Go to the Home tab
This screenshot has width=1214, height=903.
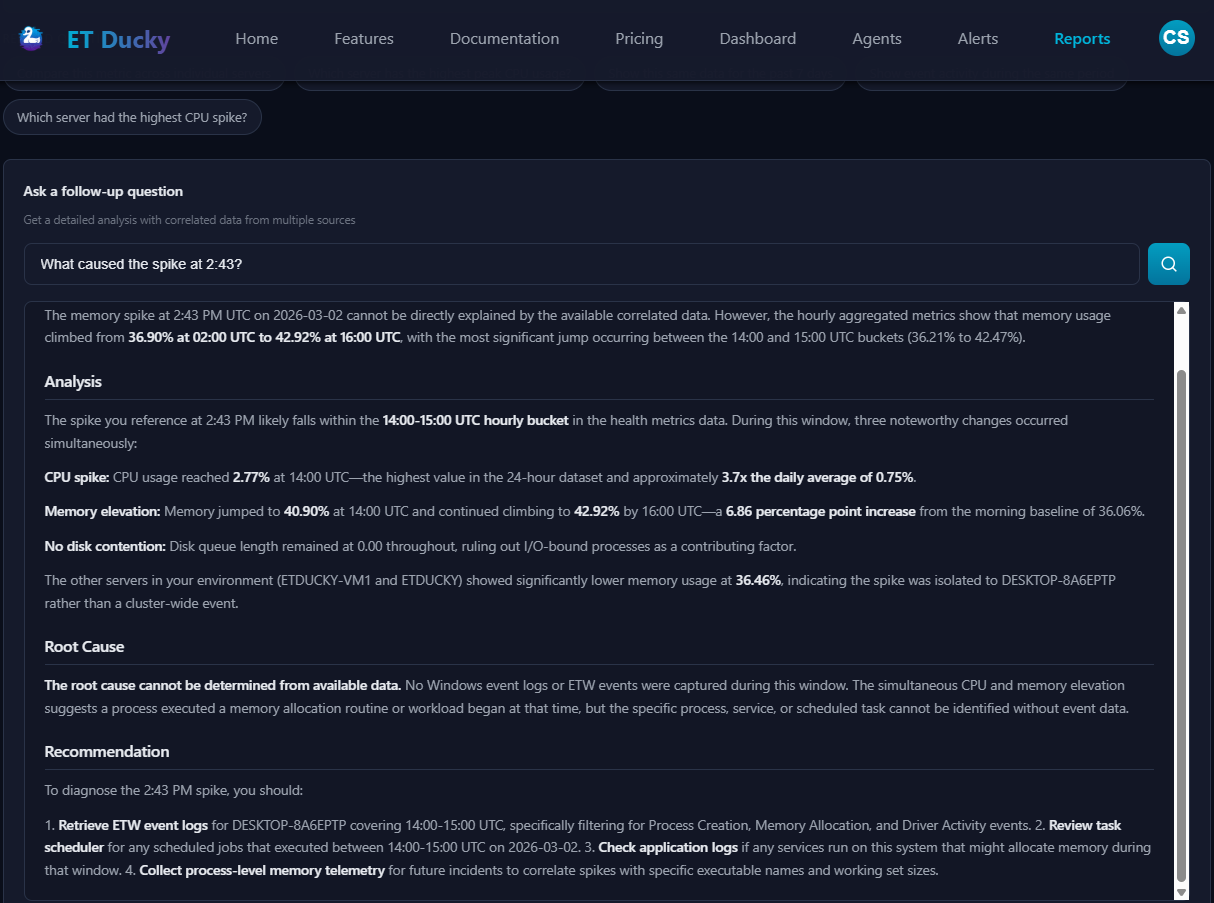tap(256, 38)
